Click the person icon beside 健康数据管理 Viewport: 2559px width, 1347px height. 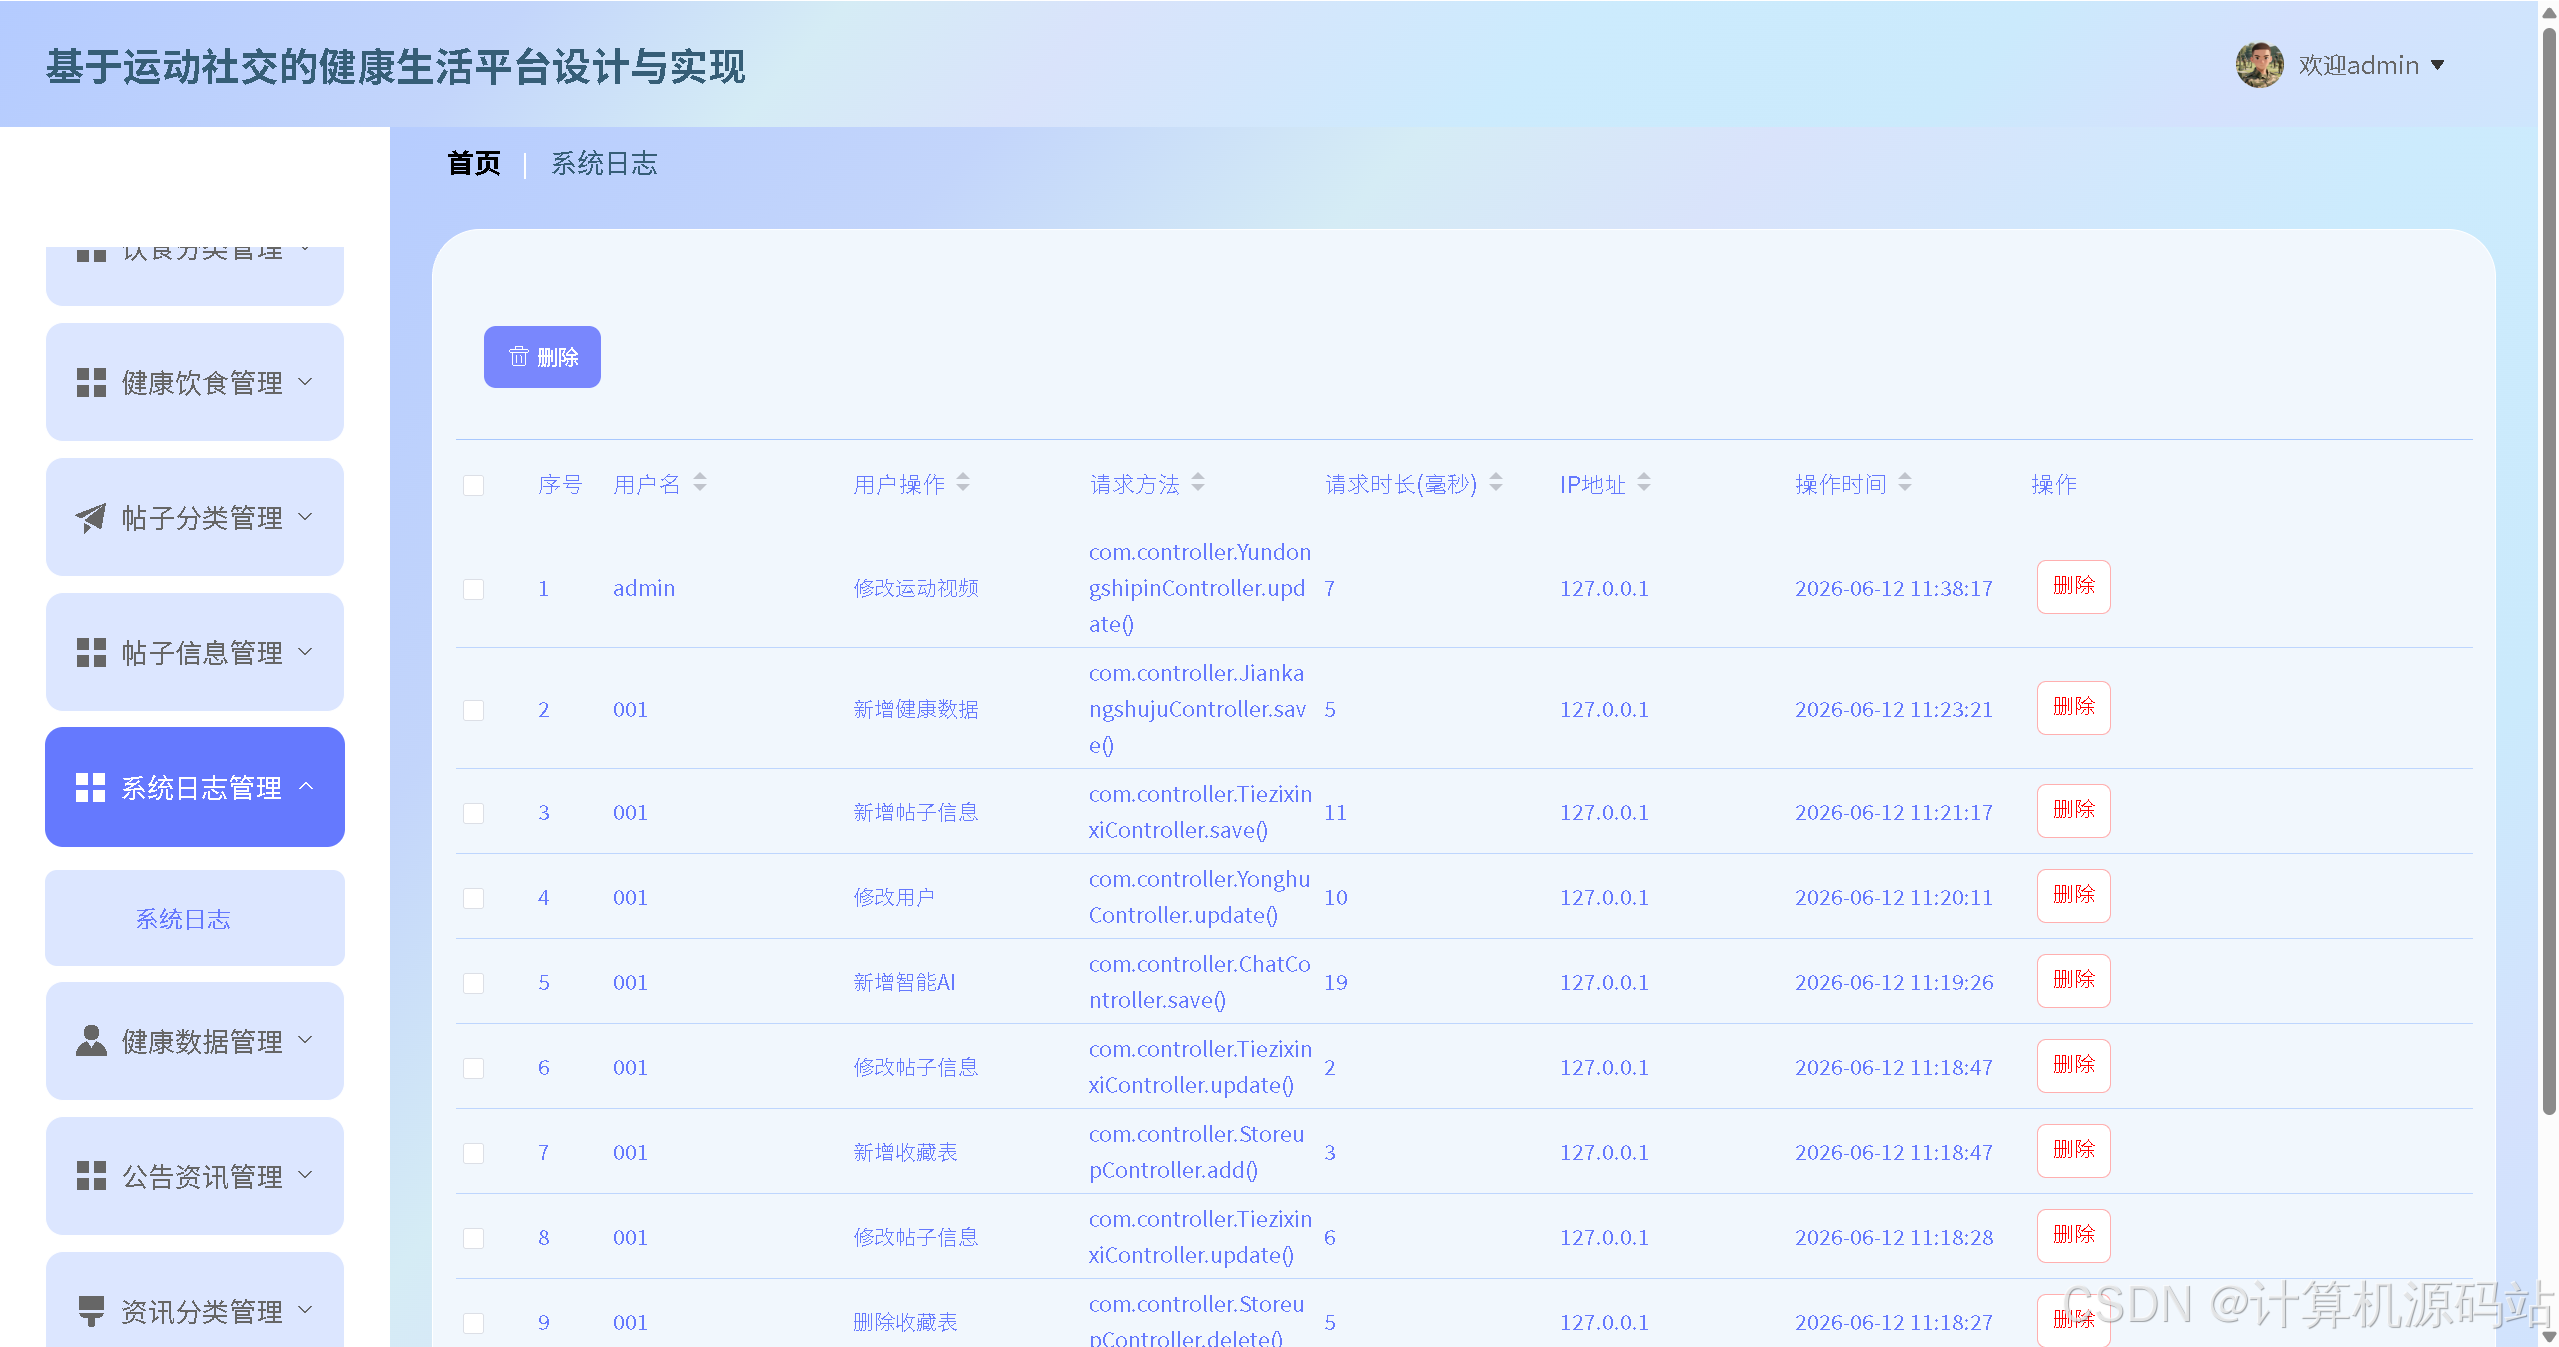[91, 1041]
